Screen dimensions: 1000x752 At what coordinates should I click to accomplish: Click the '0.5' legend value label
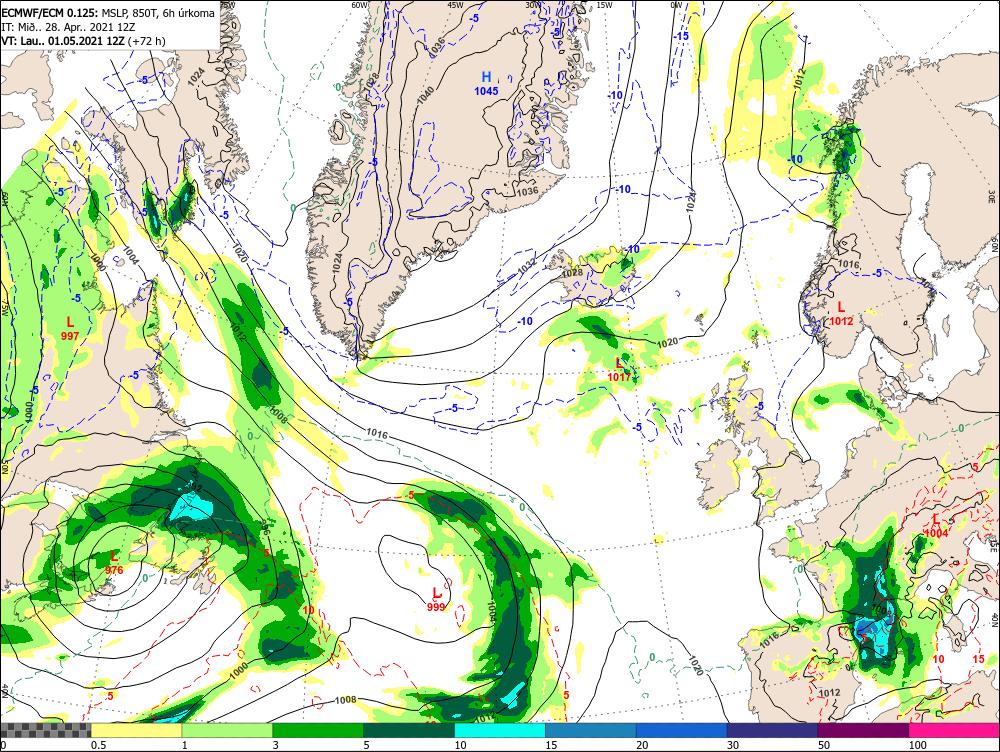tap(98, 745)
